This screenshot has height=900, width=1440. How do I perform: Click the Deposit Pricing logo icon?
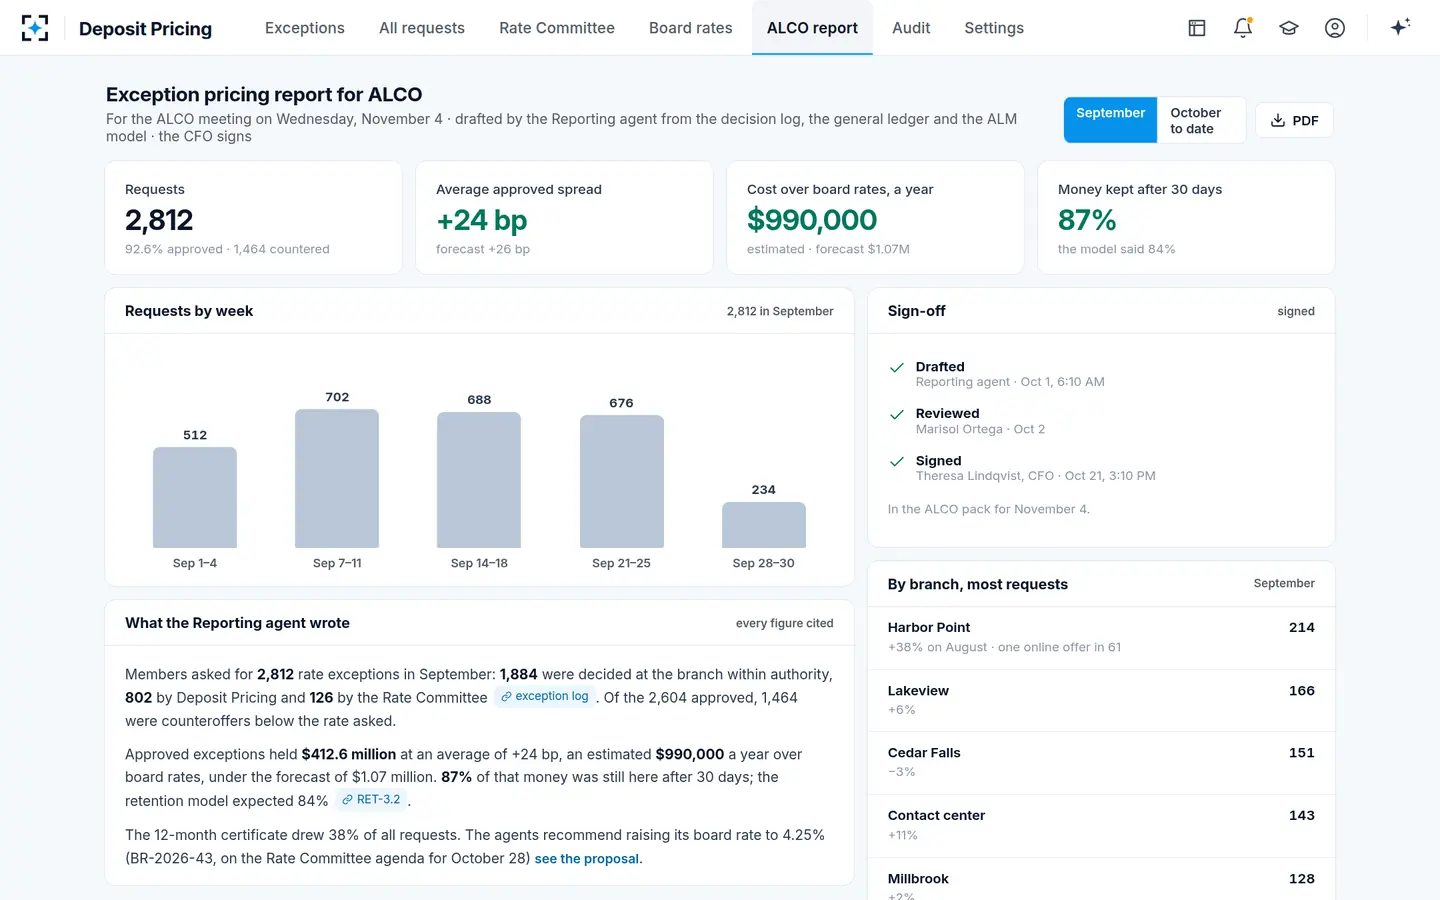tap(35, 28)
